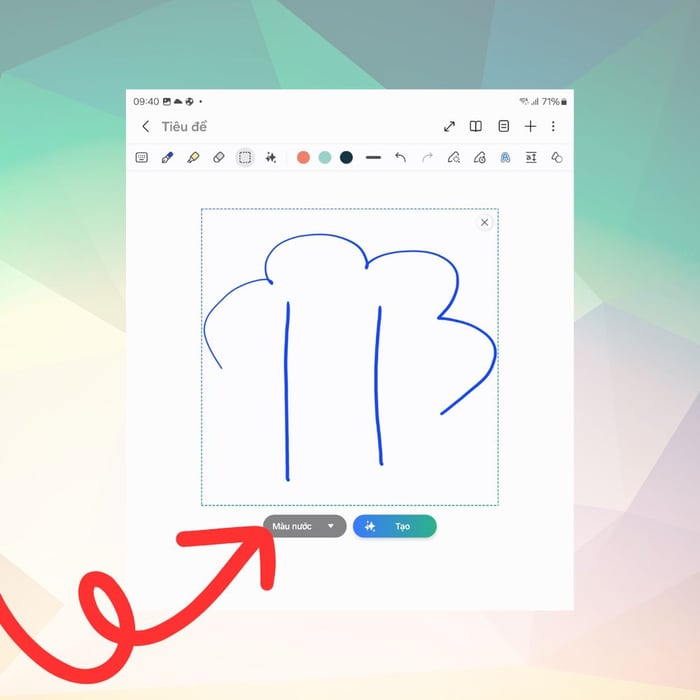Expand note to full screen
700x700 pixels.
[x=449, y=127]
